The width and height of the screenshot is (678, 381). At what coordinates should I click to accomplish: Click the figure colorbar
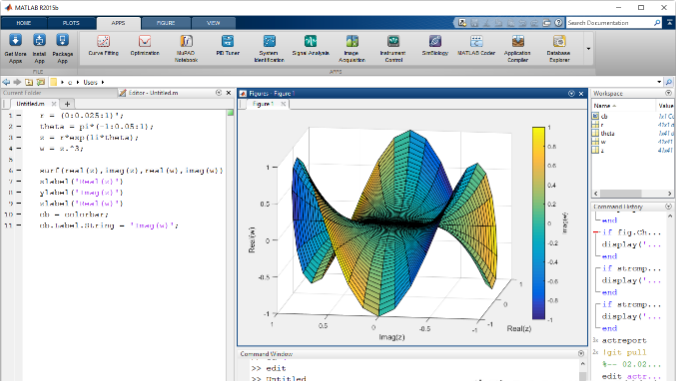click(x=538, y=223)
